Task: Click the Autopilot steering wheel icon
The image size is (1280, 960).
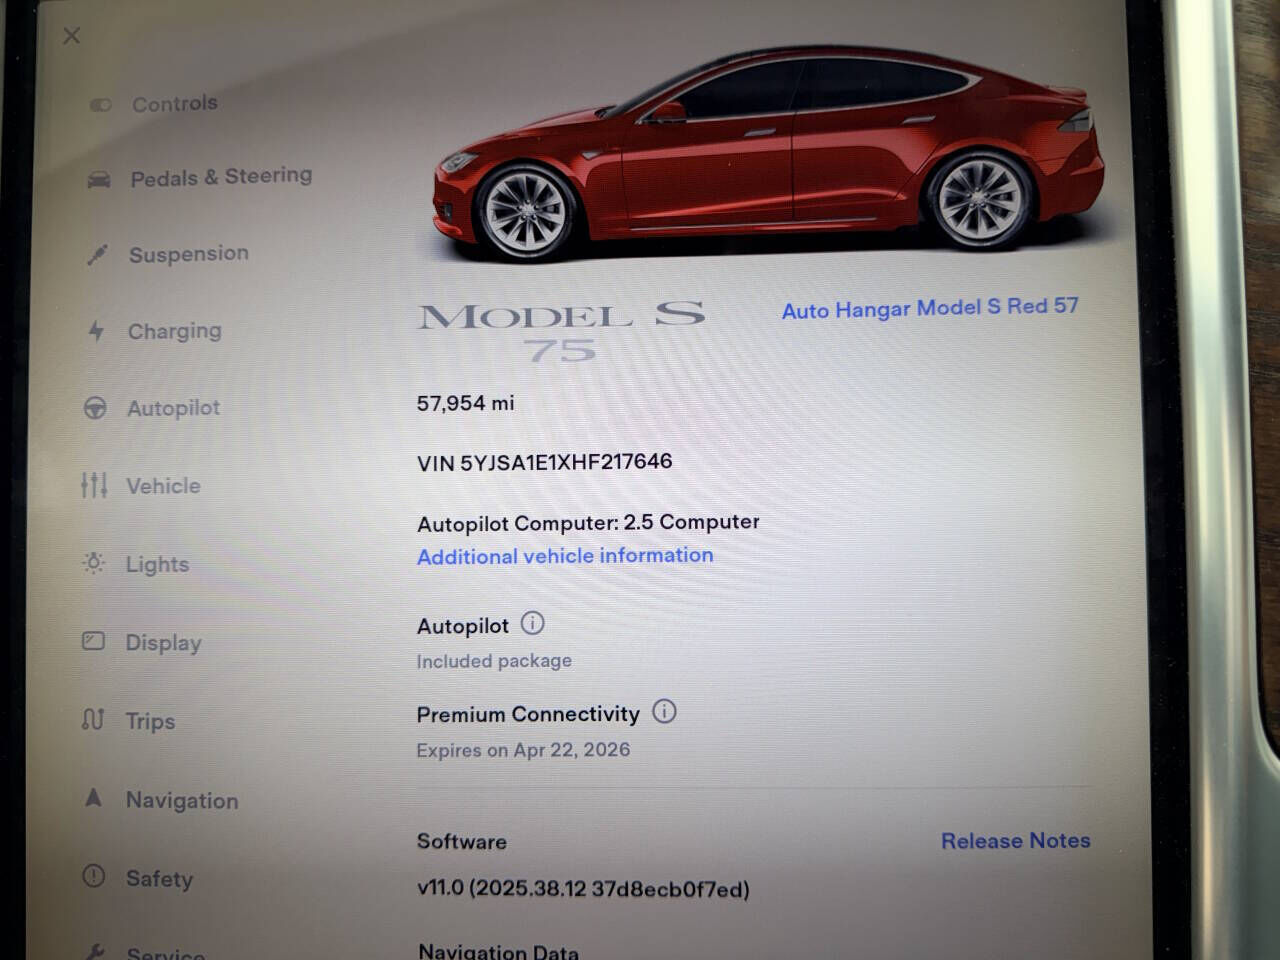Action: coord(95,408)
